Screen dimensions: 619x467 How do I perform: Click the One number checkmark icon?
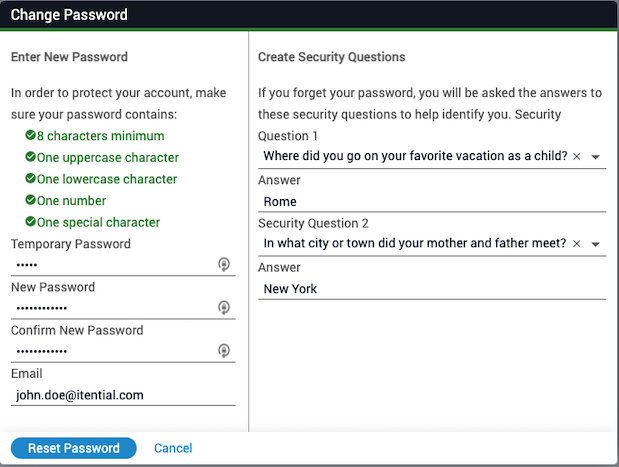(30, 201)
